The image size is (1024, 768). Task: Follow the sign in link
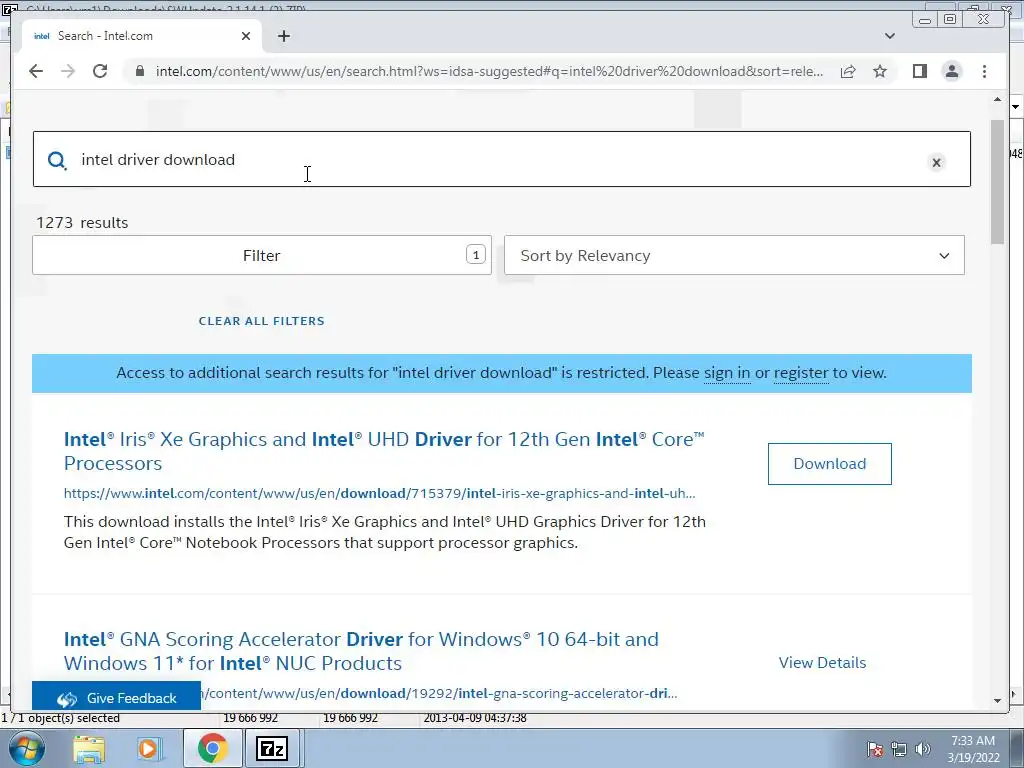pos(727,373)
